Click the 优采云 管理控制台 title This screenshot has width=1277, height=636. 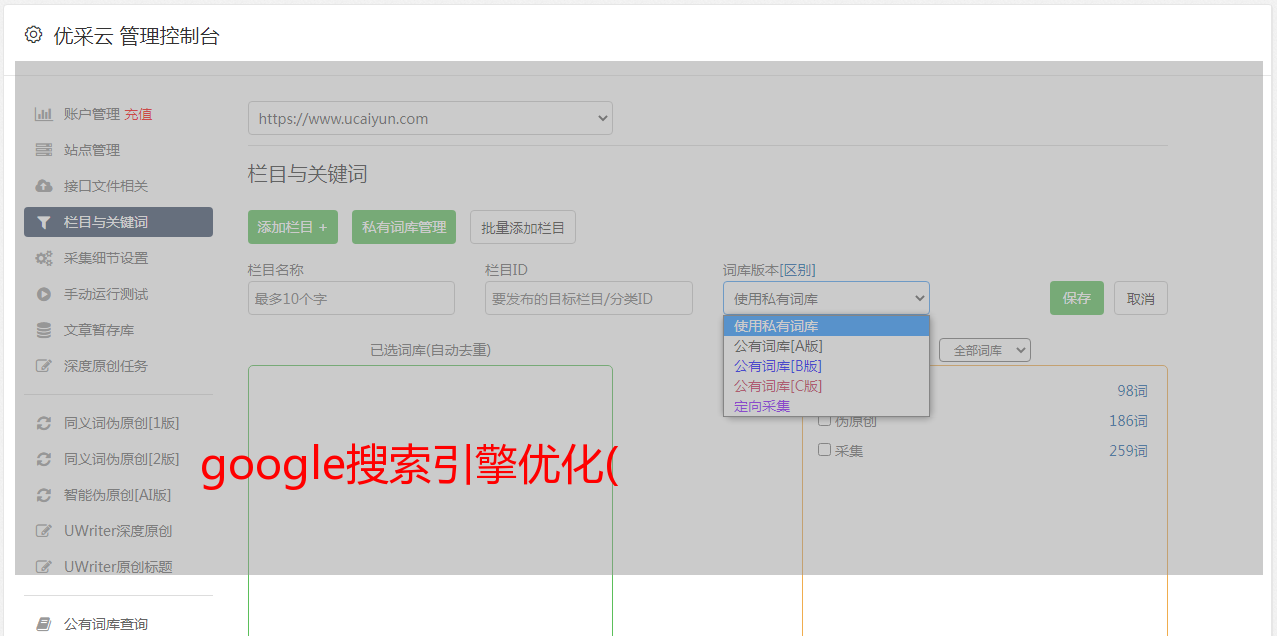(x=136, y=36)
